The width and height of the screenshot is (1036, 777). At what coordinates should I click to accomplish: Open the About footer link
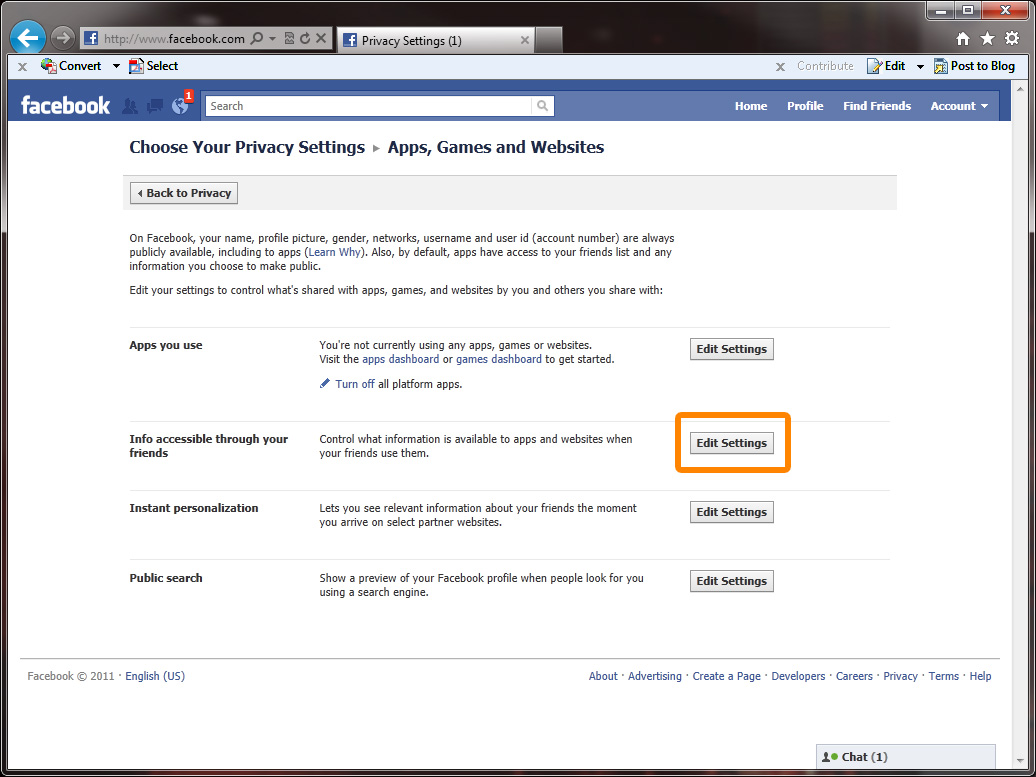(603, 676)
